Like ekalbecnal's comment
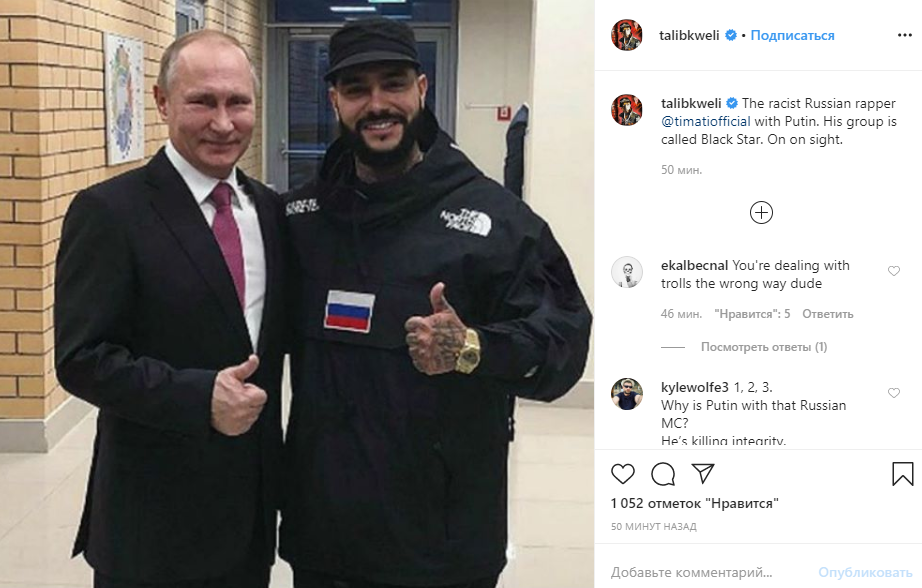Viewport: 922px width, 588px height. [894, 270]
